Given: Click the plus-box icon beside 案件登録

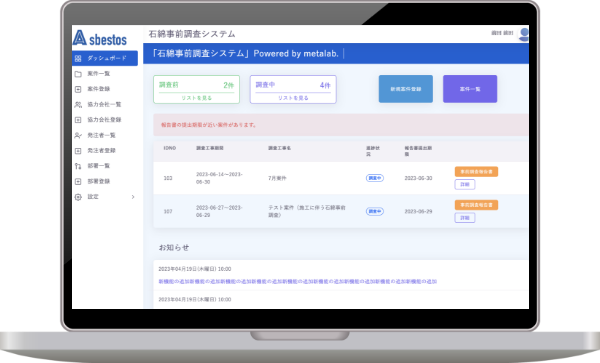Looking at the screenshot, I should coord(78,89).
